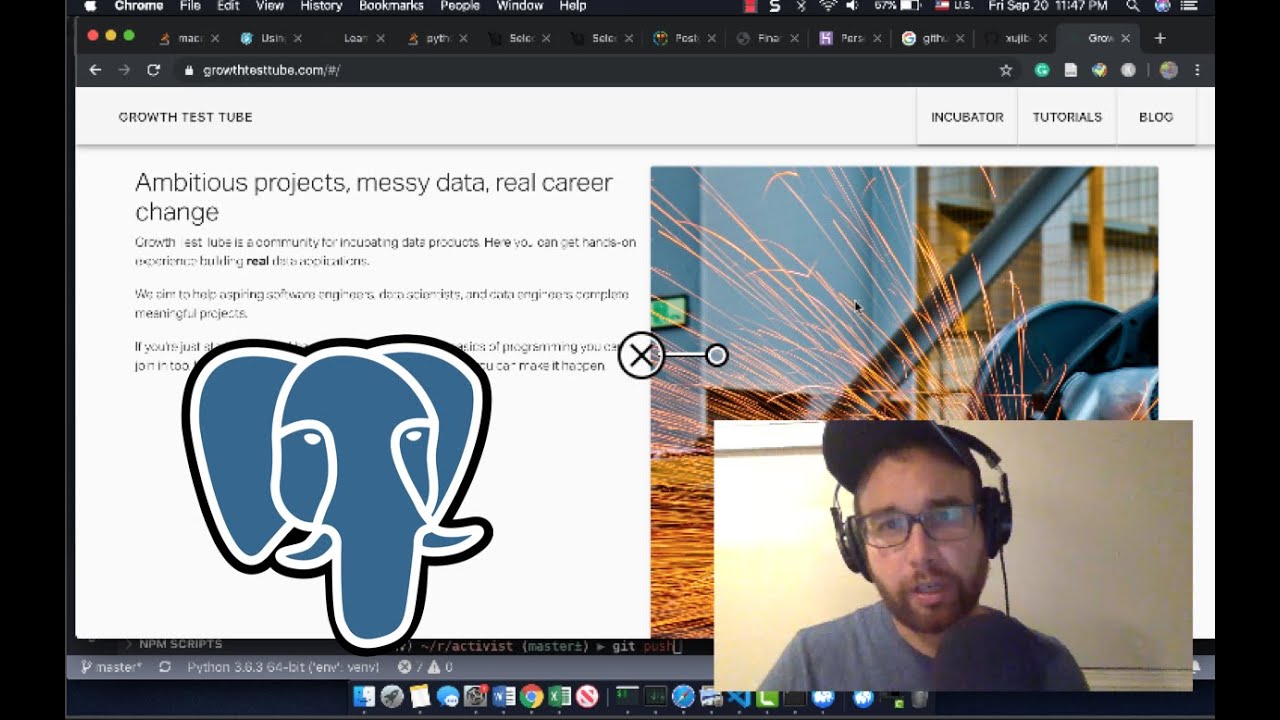
Task: Open Messages from the Dock
Action: tap(448, 697)
